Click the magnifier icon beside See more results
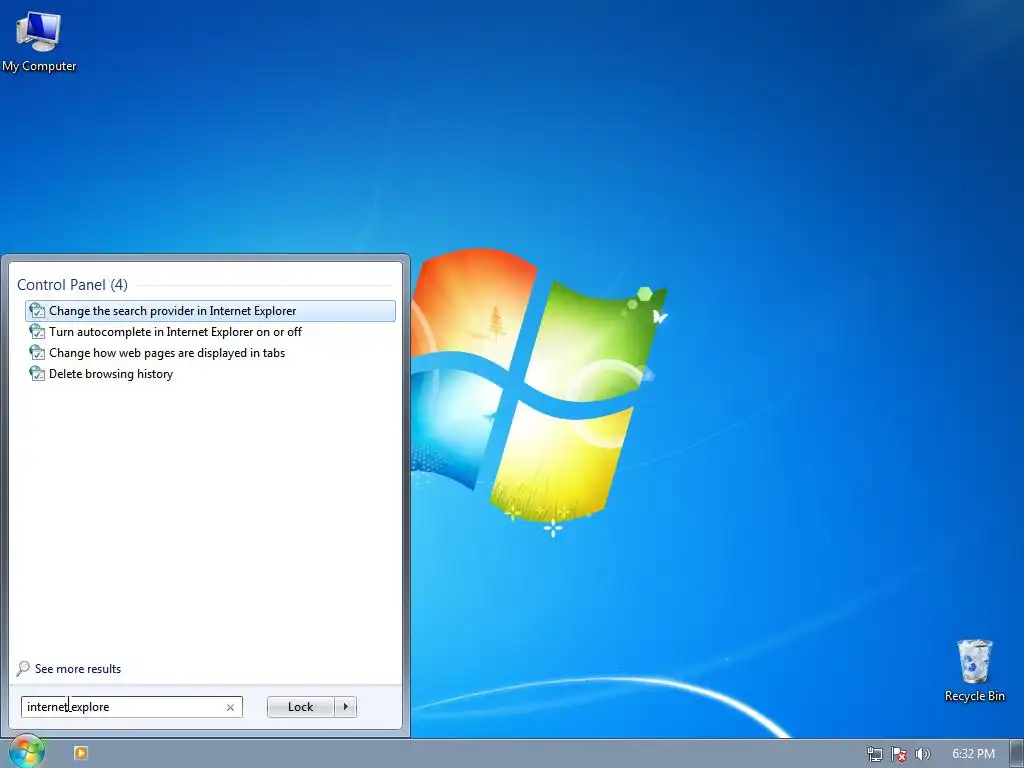The width and height of the screenshot is (1024, 768). (23, 669)
